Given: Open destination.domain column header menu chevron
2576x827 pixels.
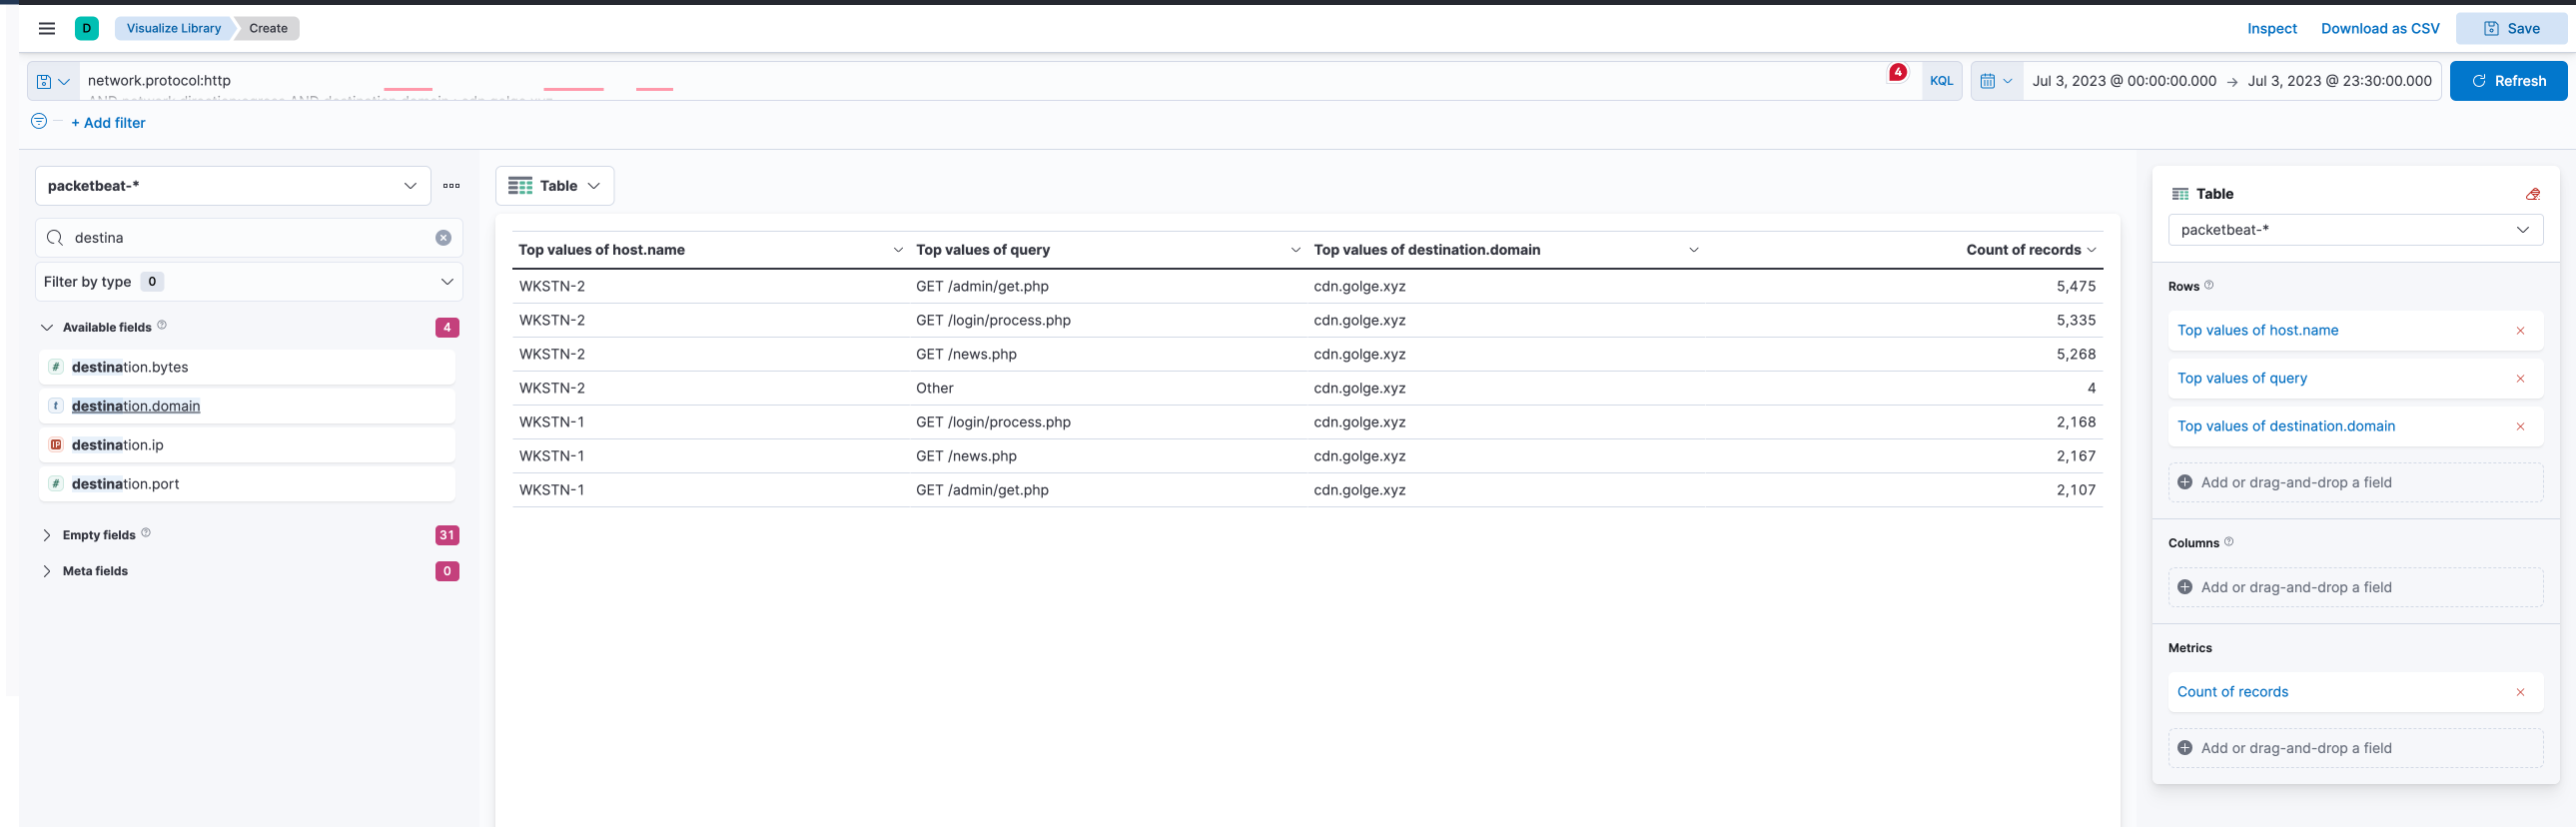Looking at the screenshot, I should tap(1693, 250).
